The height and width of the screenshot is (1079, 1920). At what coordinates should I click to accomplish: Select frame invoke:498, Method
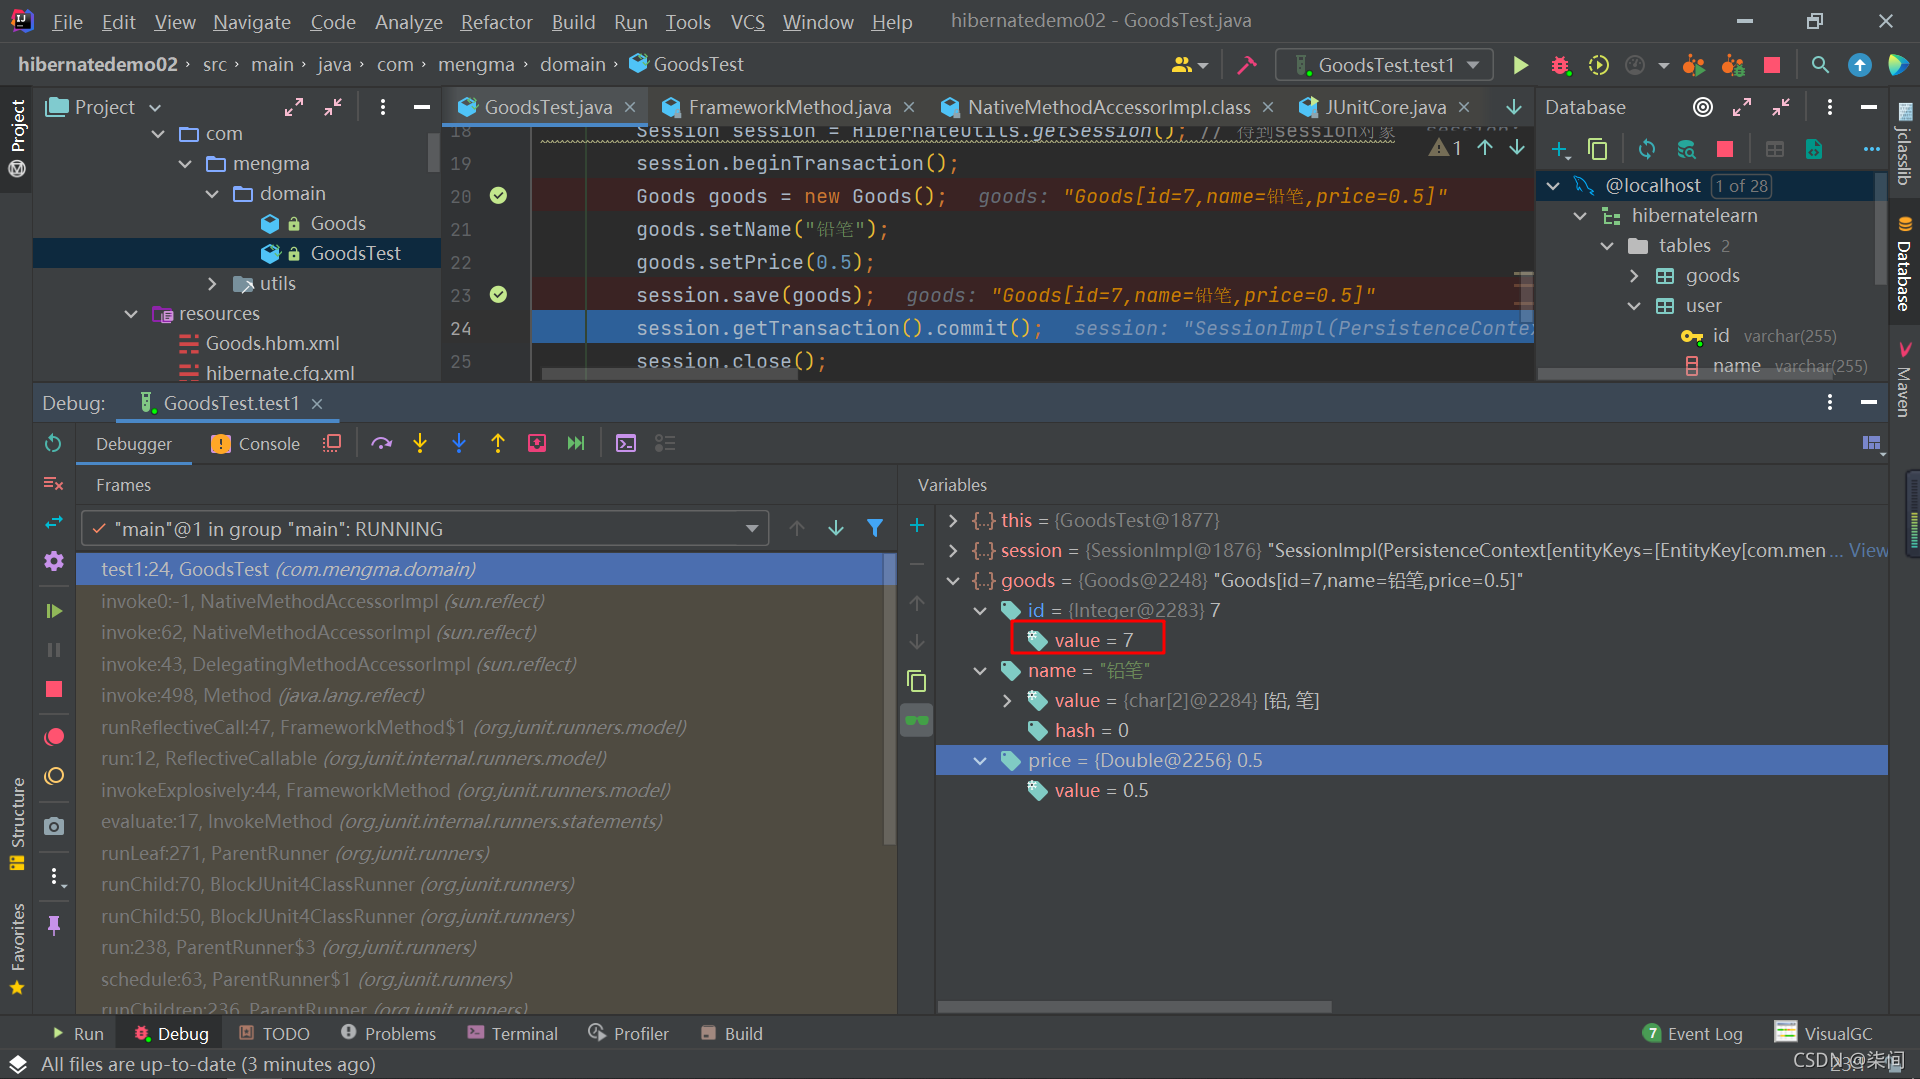[x=262, y=695]
